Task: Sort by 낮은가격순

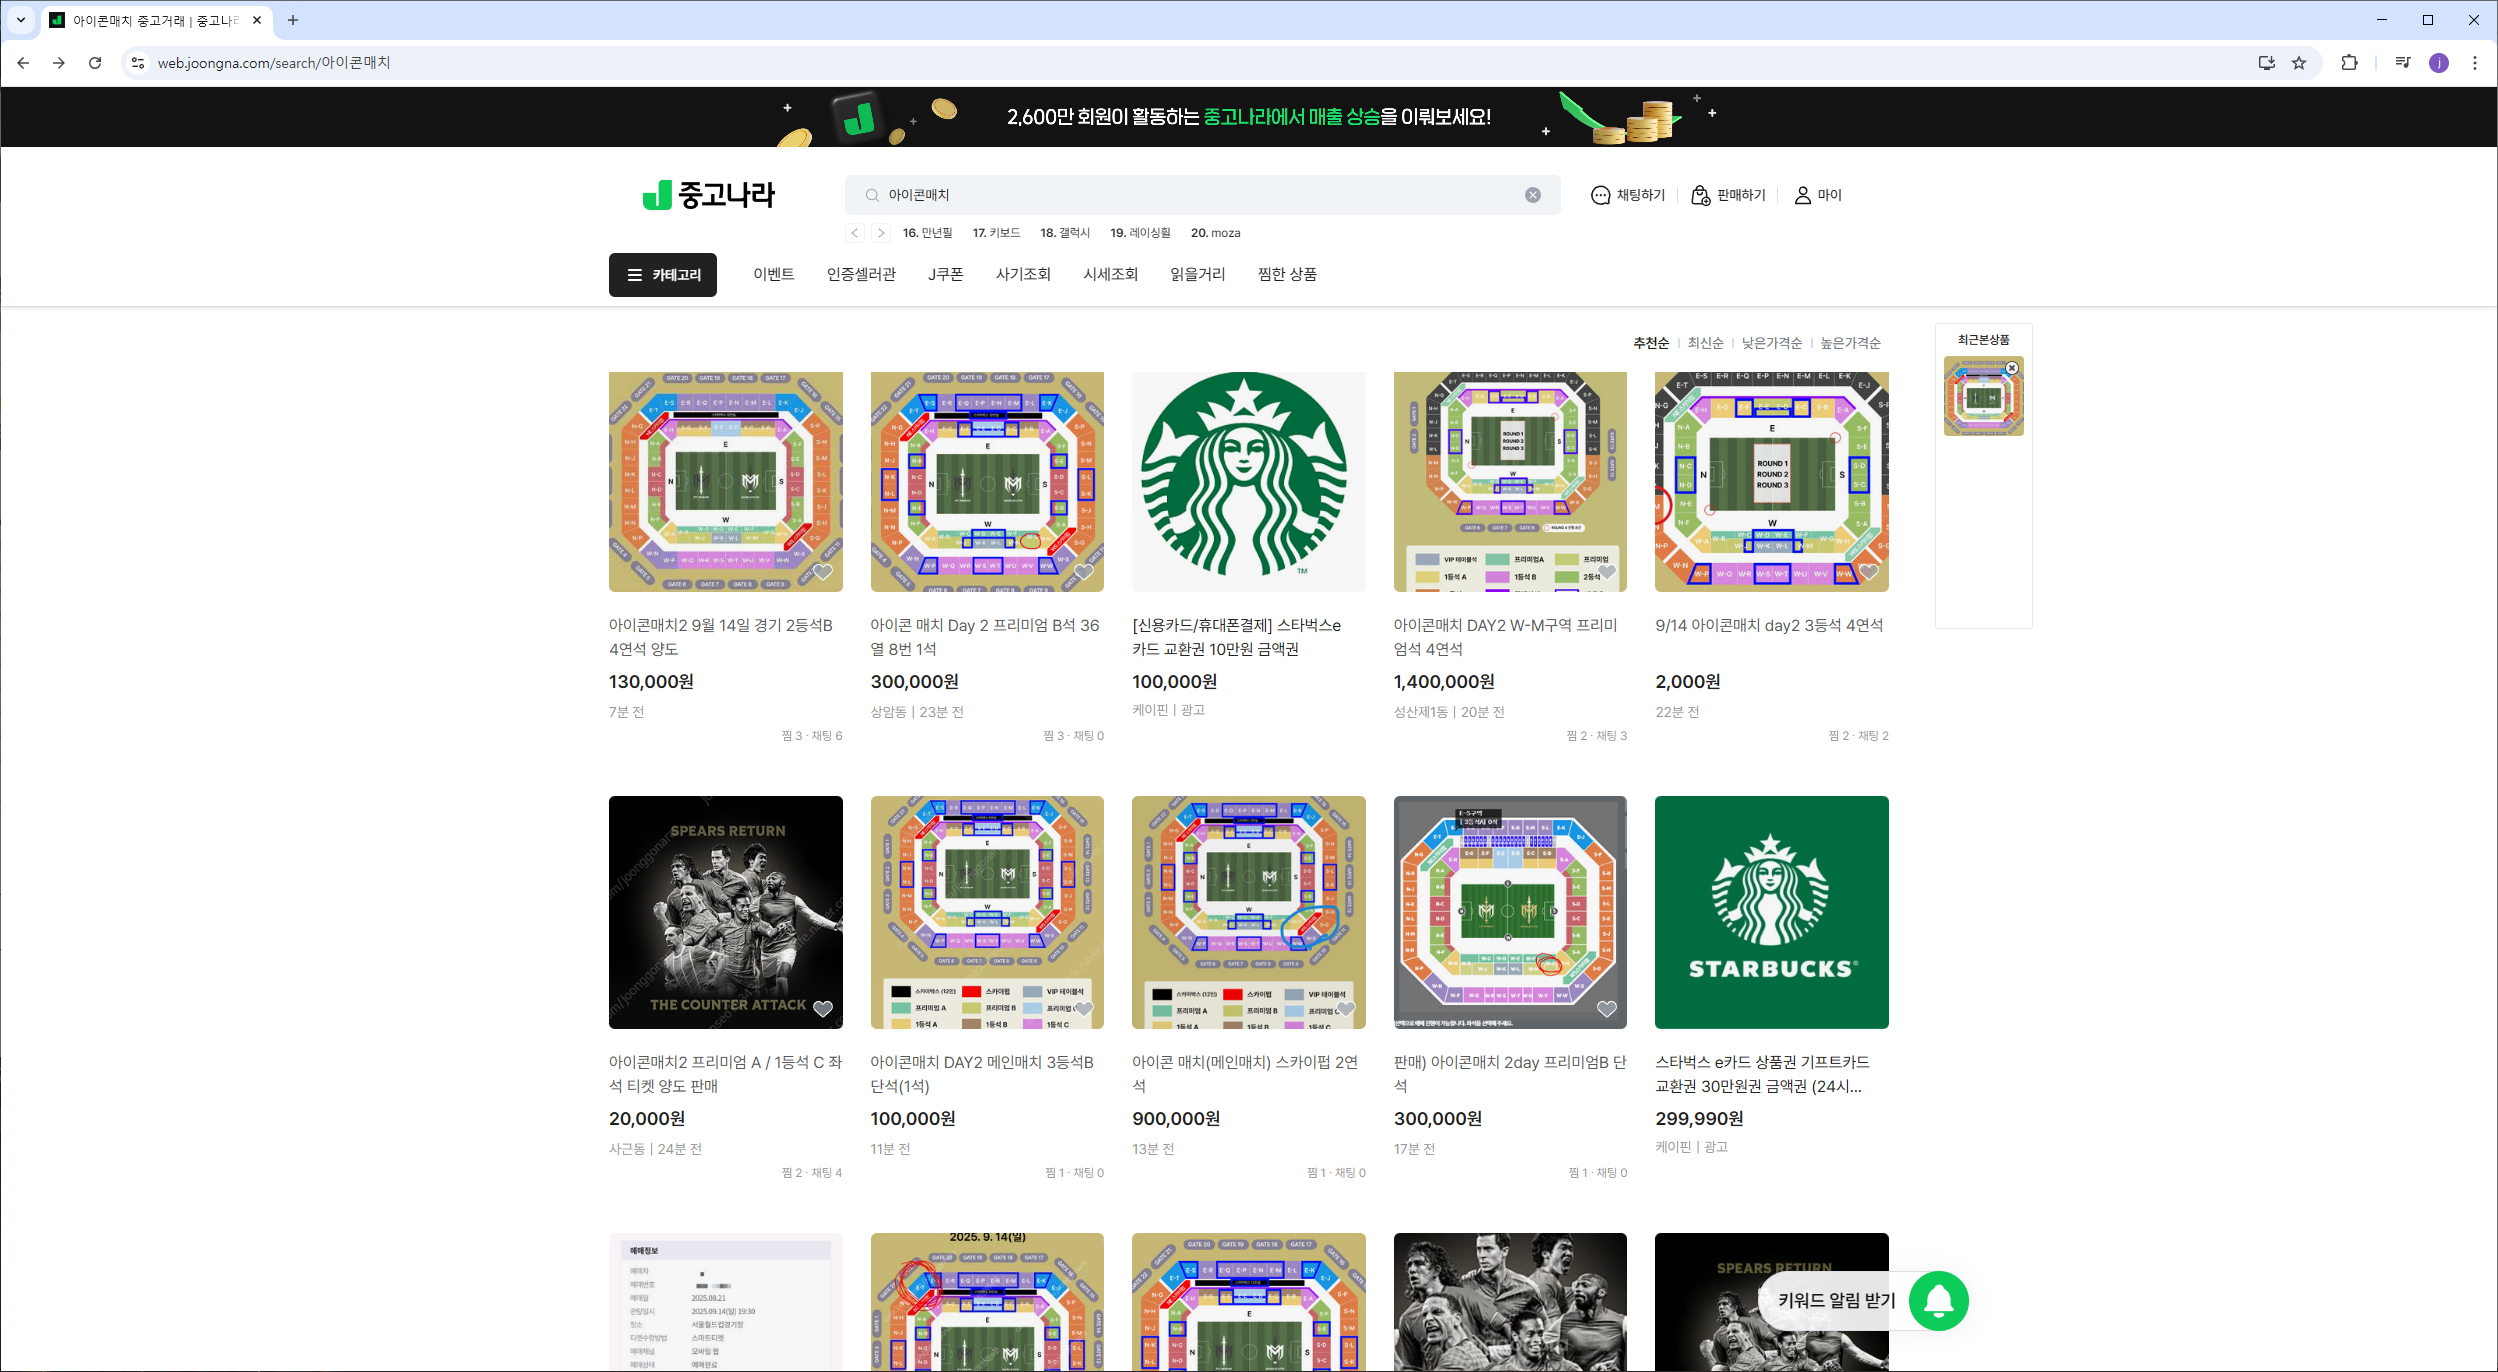Action: [1772, 343]
